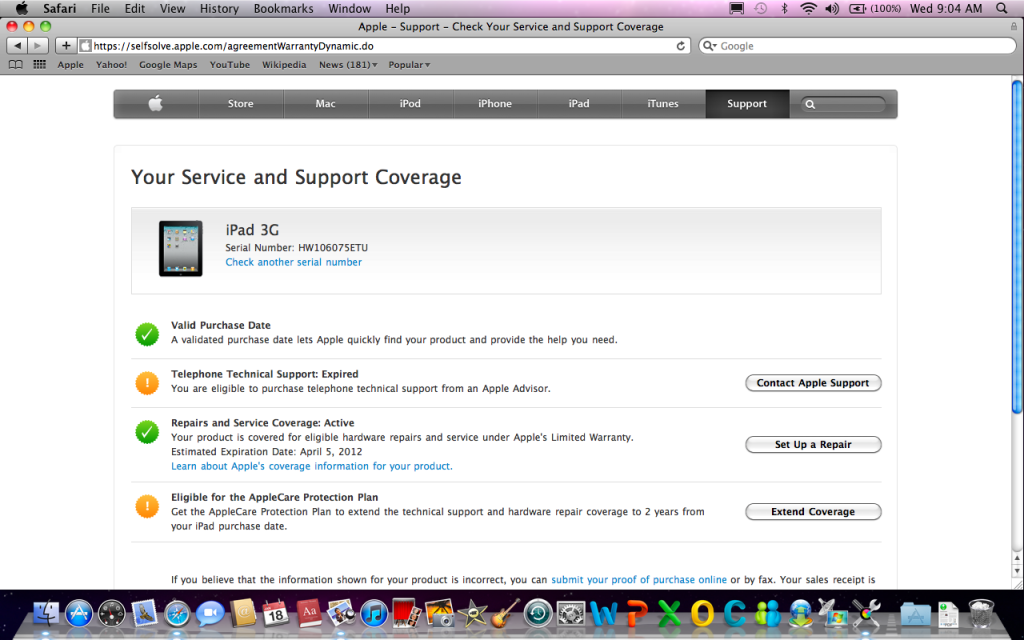
Task: Click the iPad 3G product thumbnail
Action: coord(181,248)
